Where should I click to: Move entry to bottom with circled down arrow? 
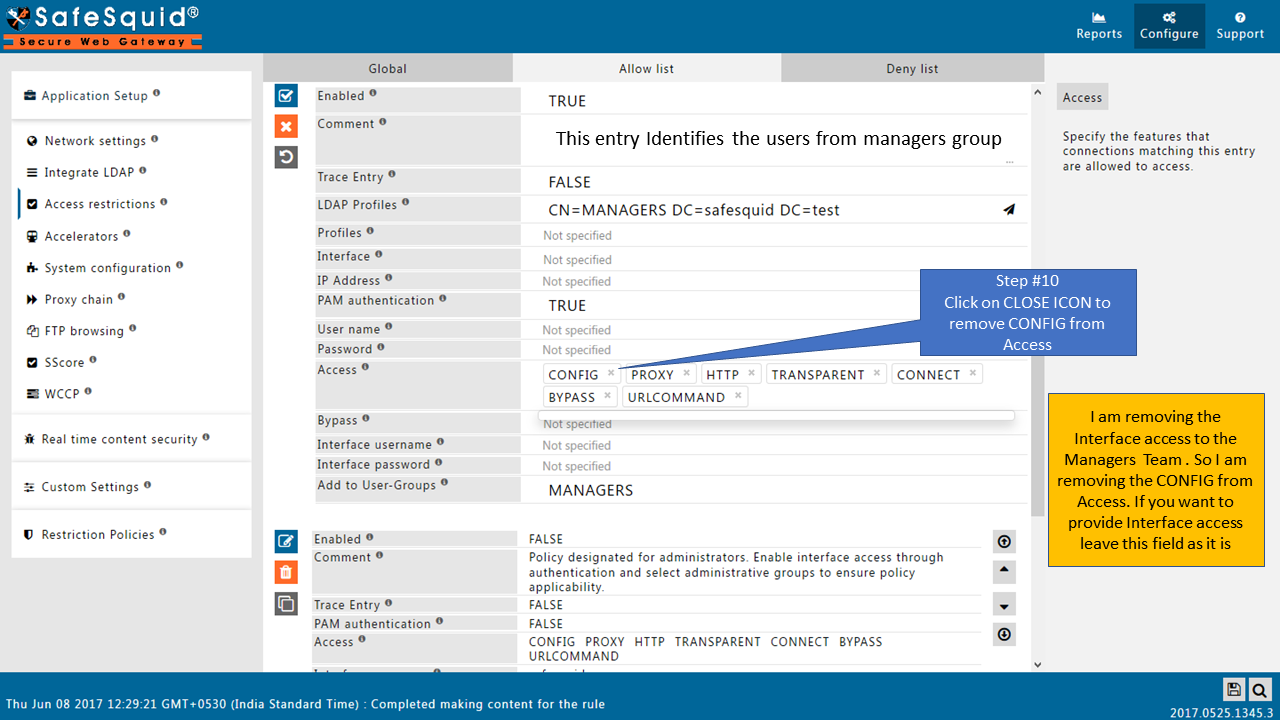(1004, 634)
